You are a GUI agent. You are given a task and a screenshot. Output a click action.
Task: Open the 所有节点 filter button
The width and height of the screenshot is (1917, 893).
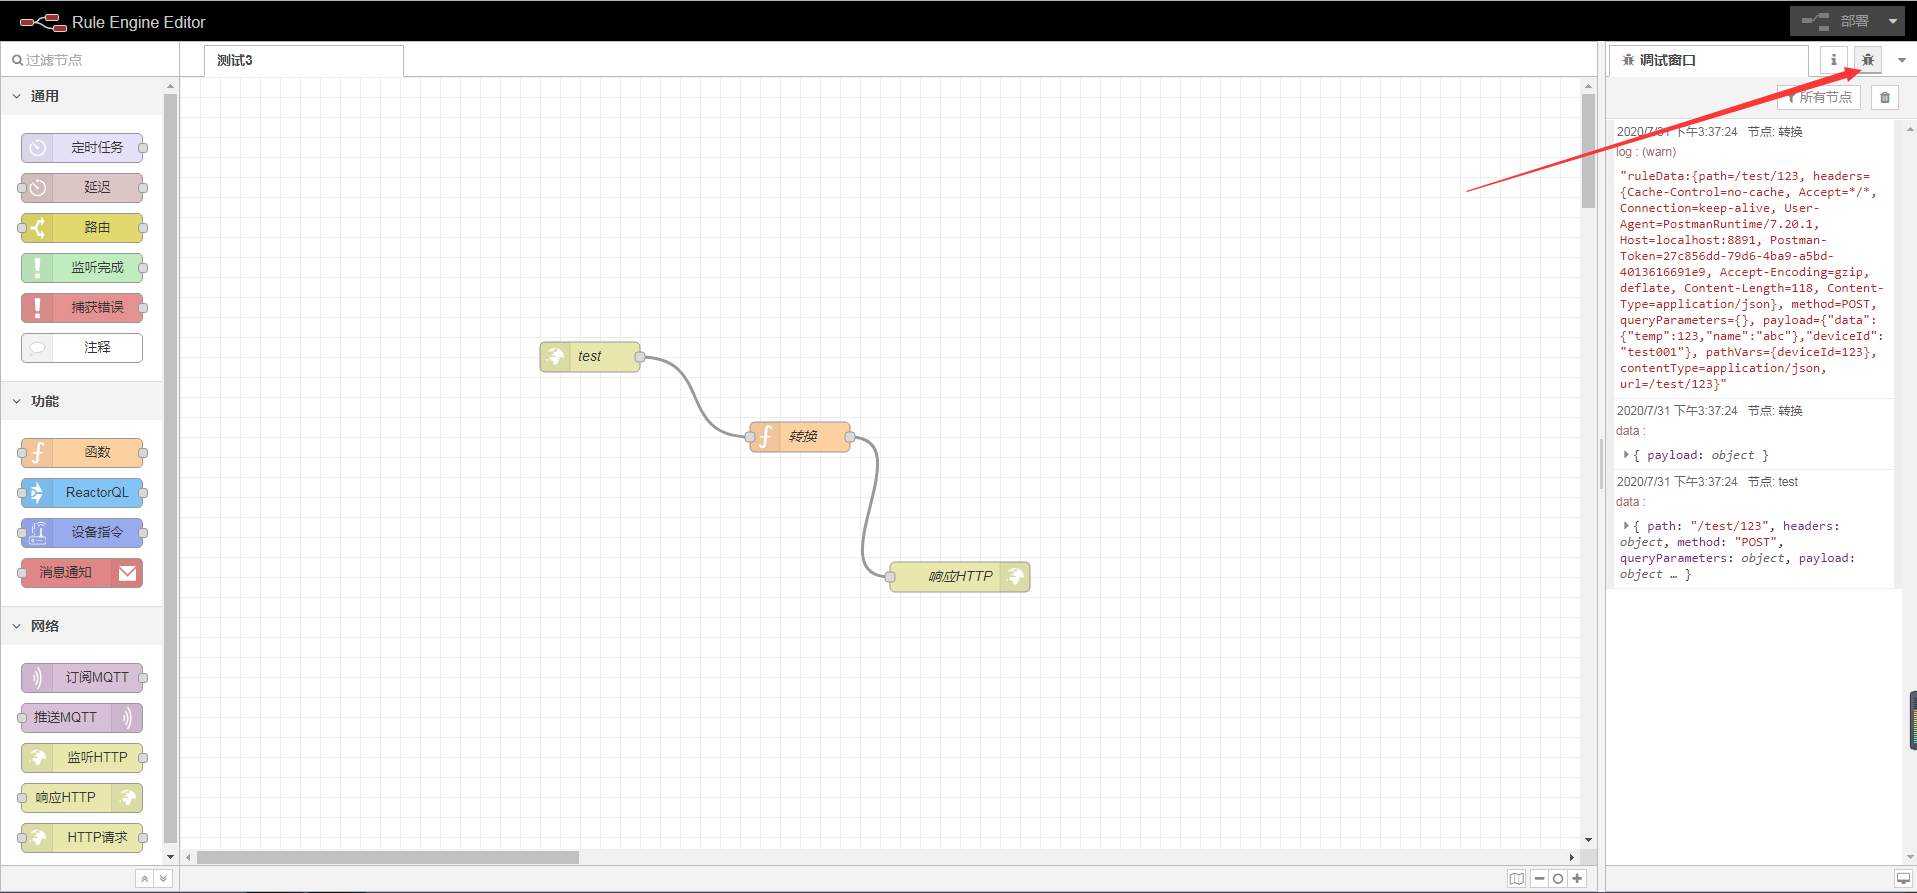(x=1818, y=97)
